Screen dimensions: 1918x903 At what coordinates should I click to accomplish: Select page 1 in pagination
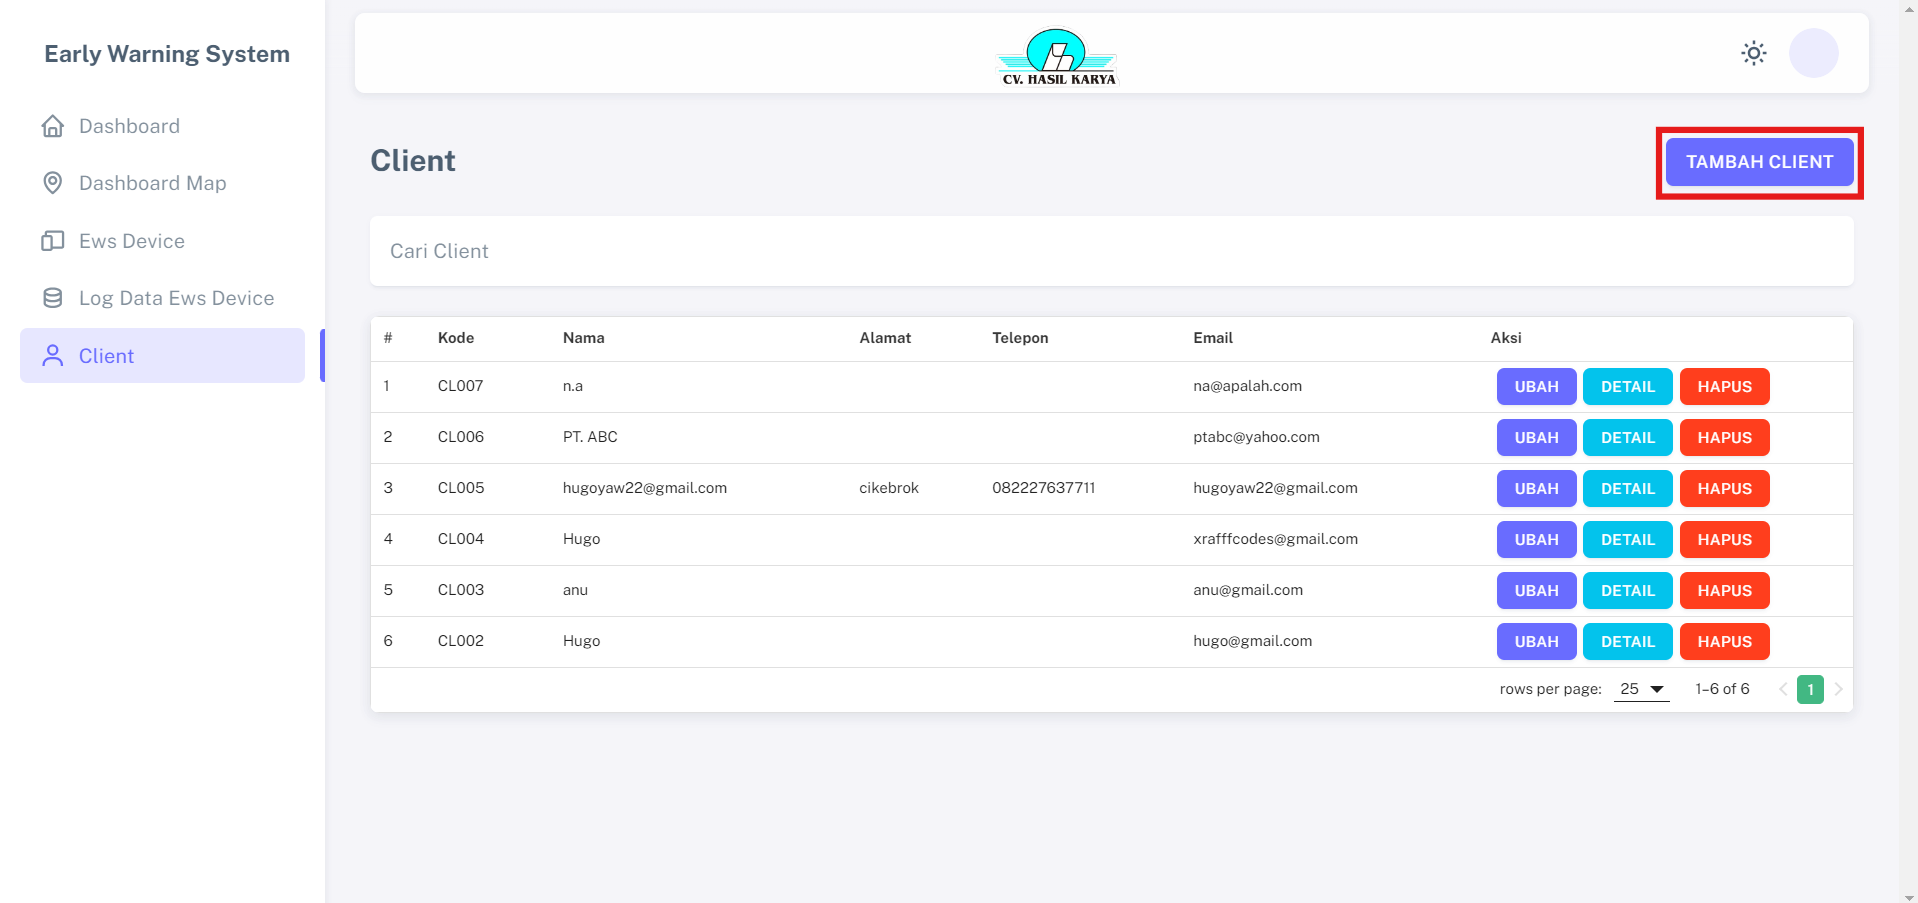click(x=1810, y=689)
